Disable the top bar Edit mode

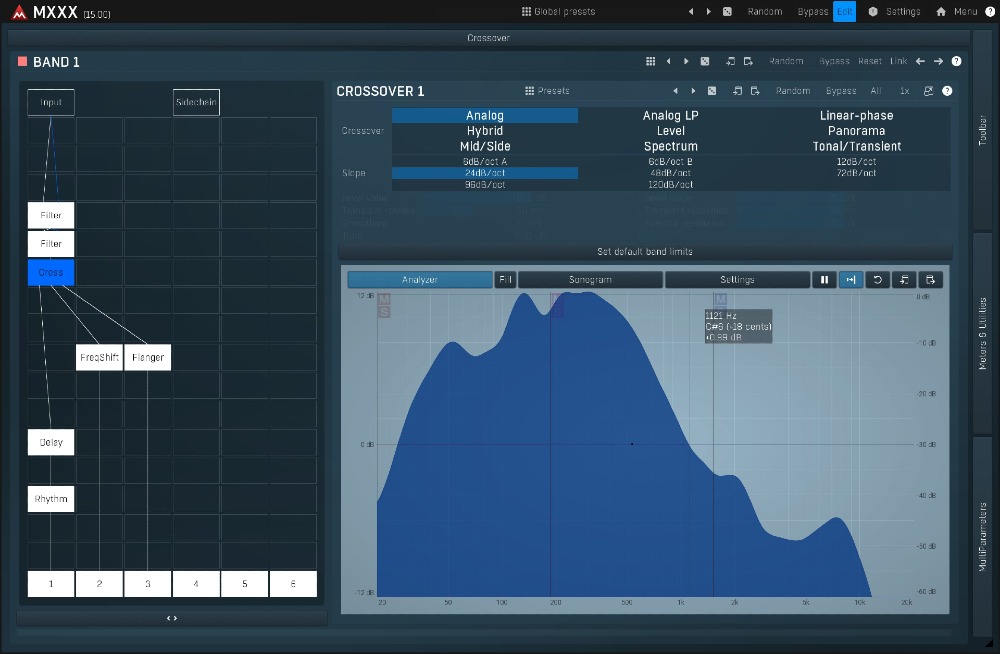pos(845,12)
